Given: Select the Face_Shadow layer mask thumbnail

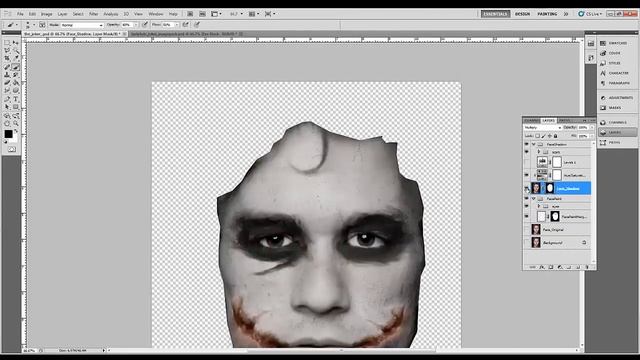Looking at the screenshot, I should click(x=549, y=188).
